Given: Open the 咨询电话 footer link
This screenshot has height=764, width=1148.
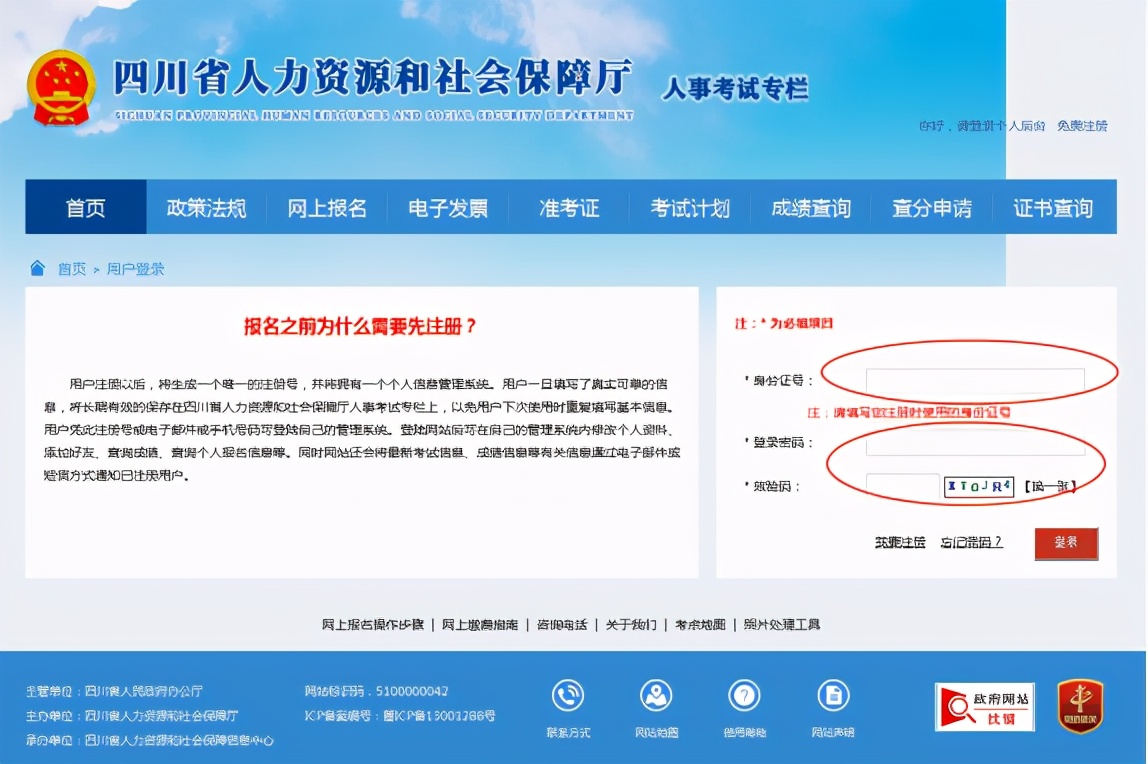Looking at the screenshot, I should click(562, 624).
